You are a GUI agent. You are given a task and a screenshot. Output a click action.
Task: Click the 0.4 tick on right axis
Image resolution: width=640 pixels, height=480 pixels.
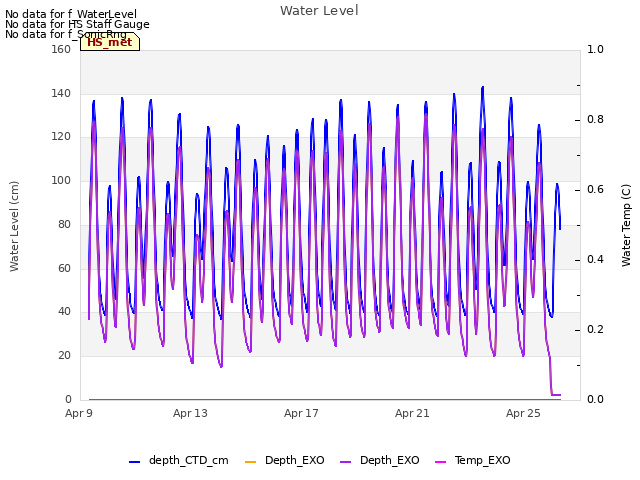595,260
